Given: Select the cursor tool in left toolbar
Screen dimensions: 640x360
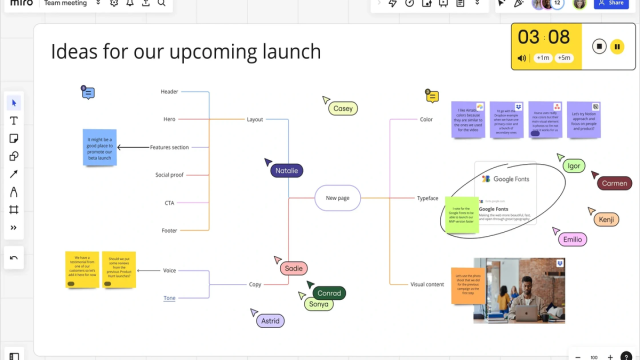Looking at the screenshot, I should [14, 103].
